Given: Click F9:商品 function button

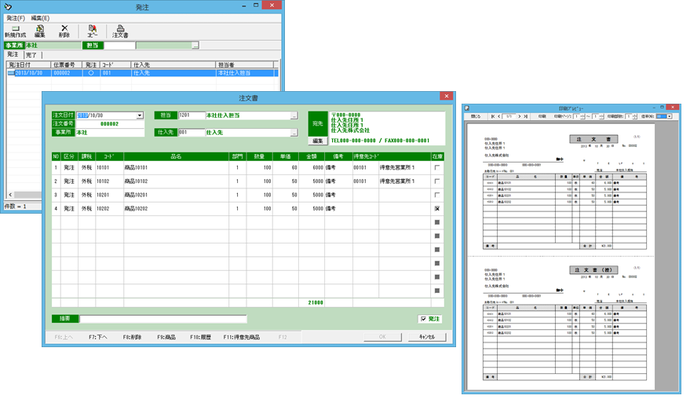Looking at the screenshot, I should 166,337.
